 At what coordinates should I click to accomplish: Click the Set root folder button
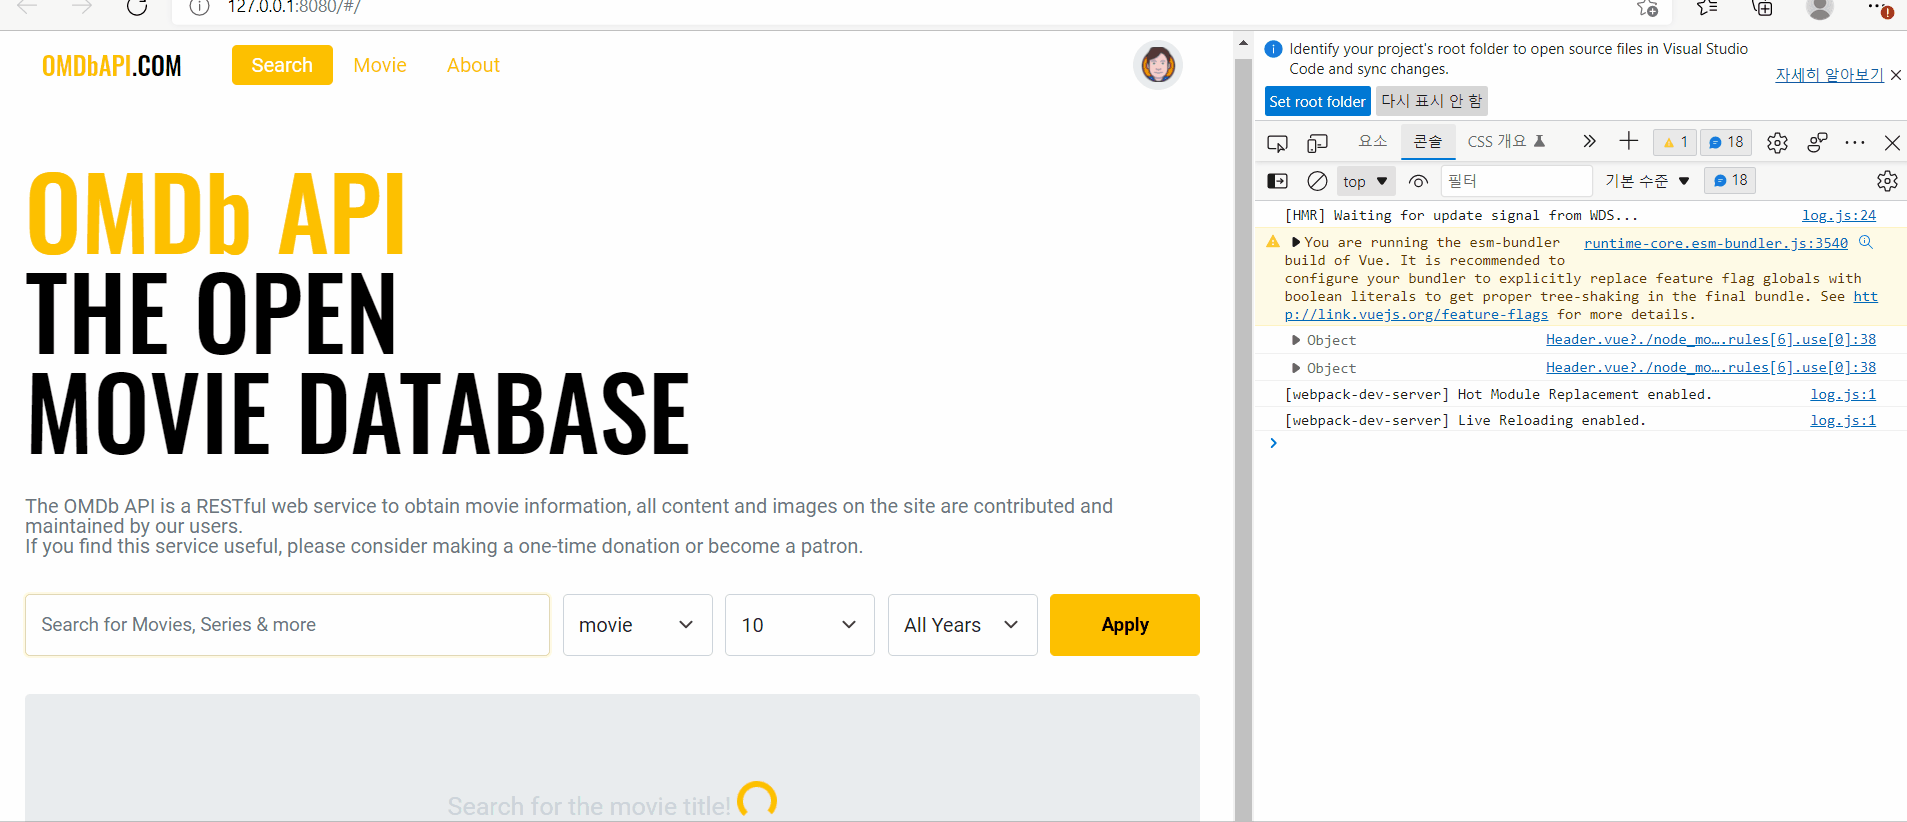tap(1317, 101)
